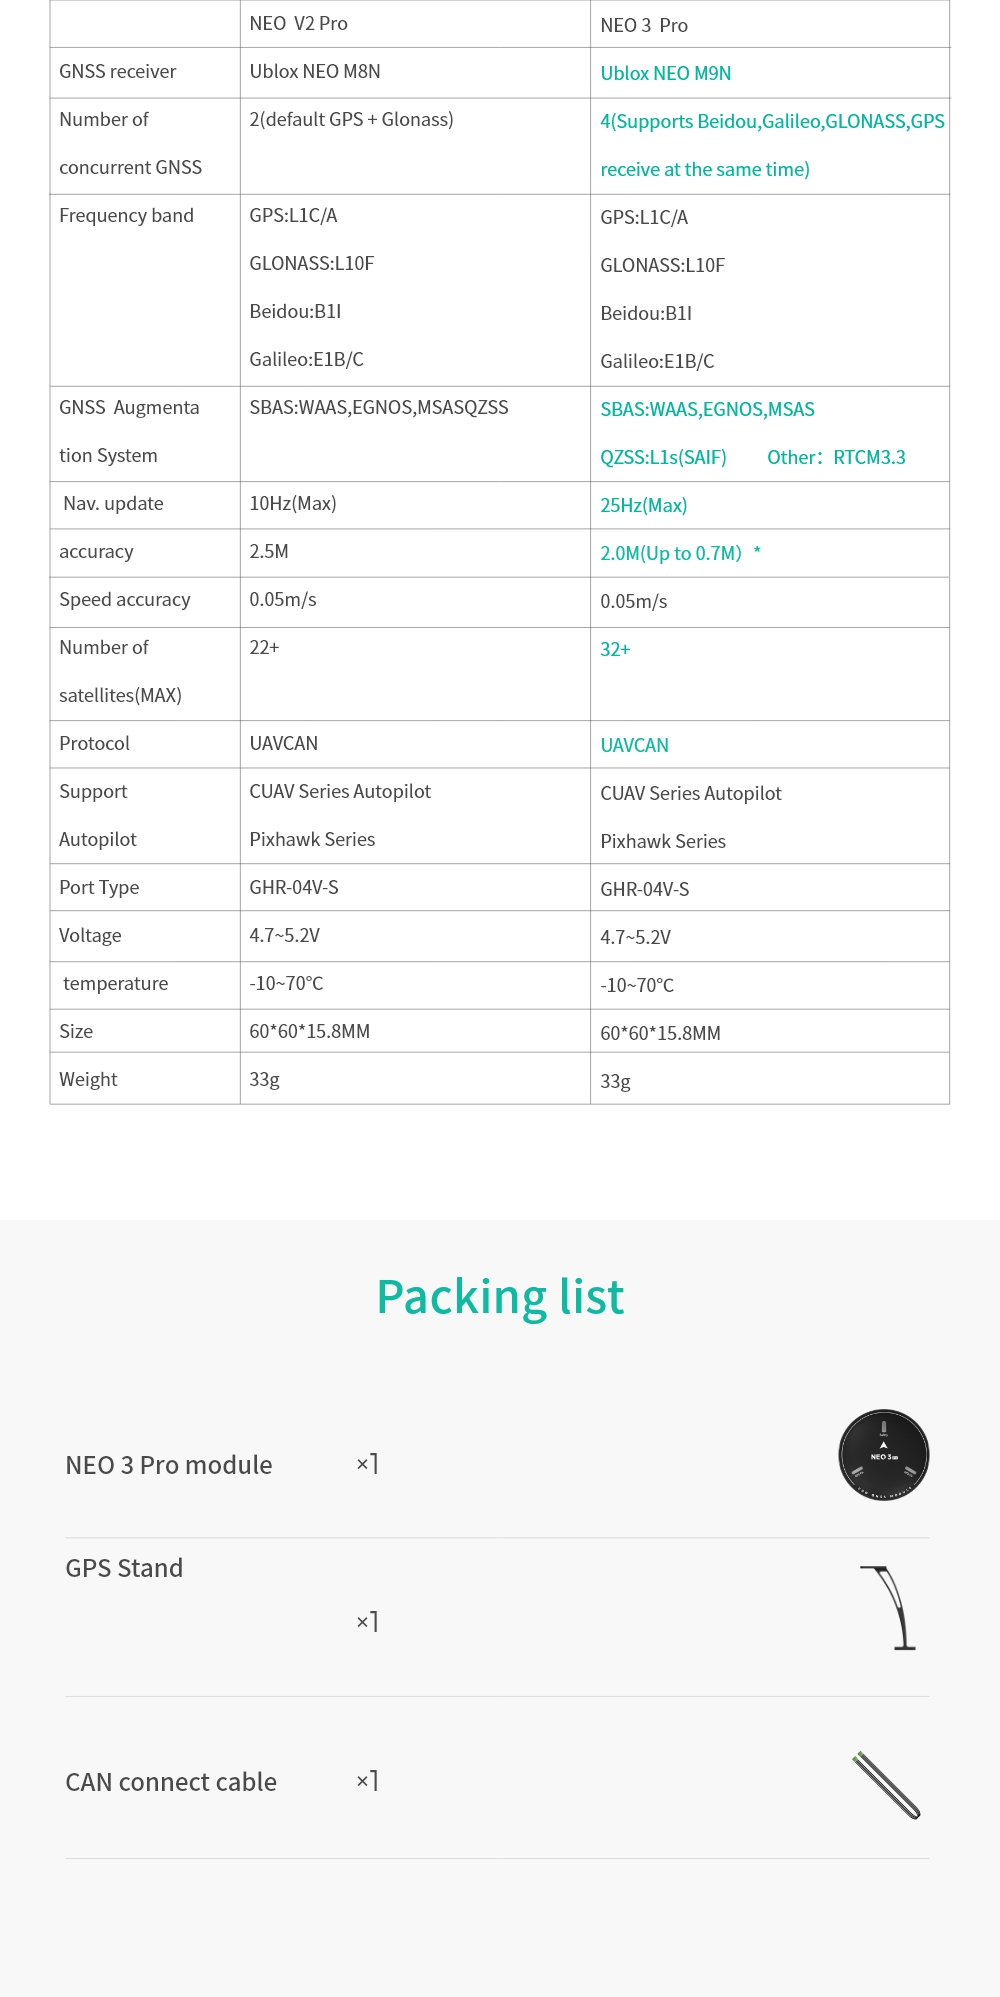This screenshot has height=1997, width=1000.
Task: Click the NEO 3 Pro module round image
Action: coord(884,1455)
